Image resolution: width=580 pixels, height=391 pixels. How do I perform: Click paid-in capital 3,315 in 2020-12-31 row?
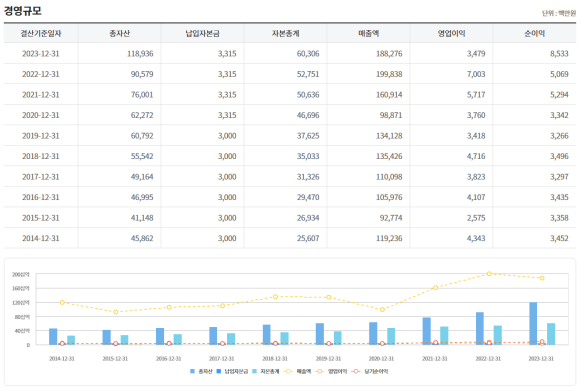[227, 115]
